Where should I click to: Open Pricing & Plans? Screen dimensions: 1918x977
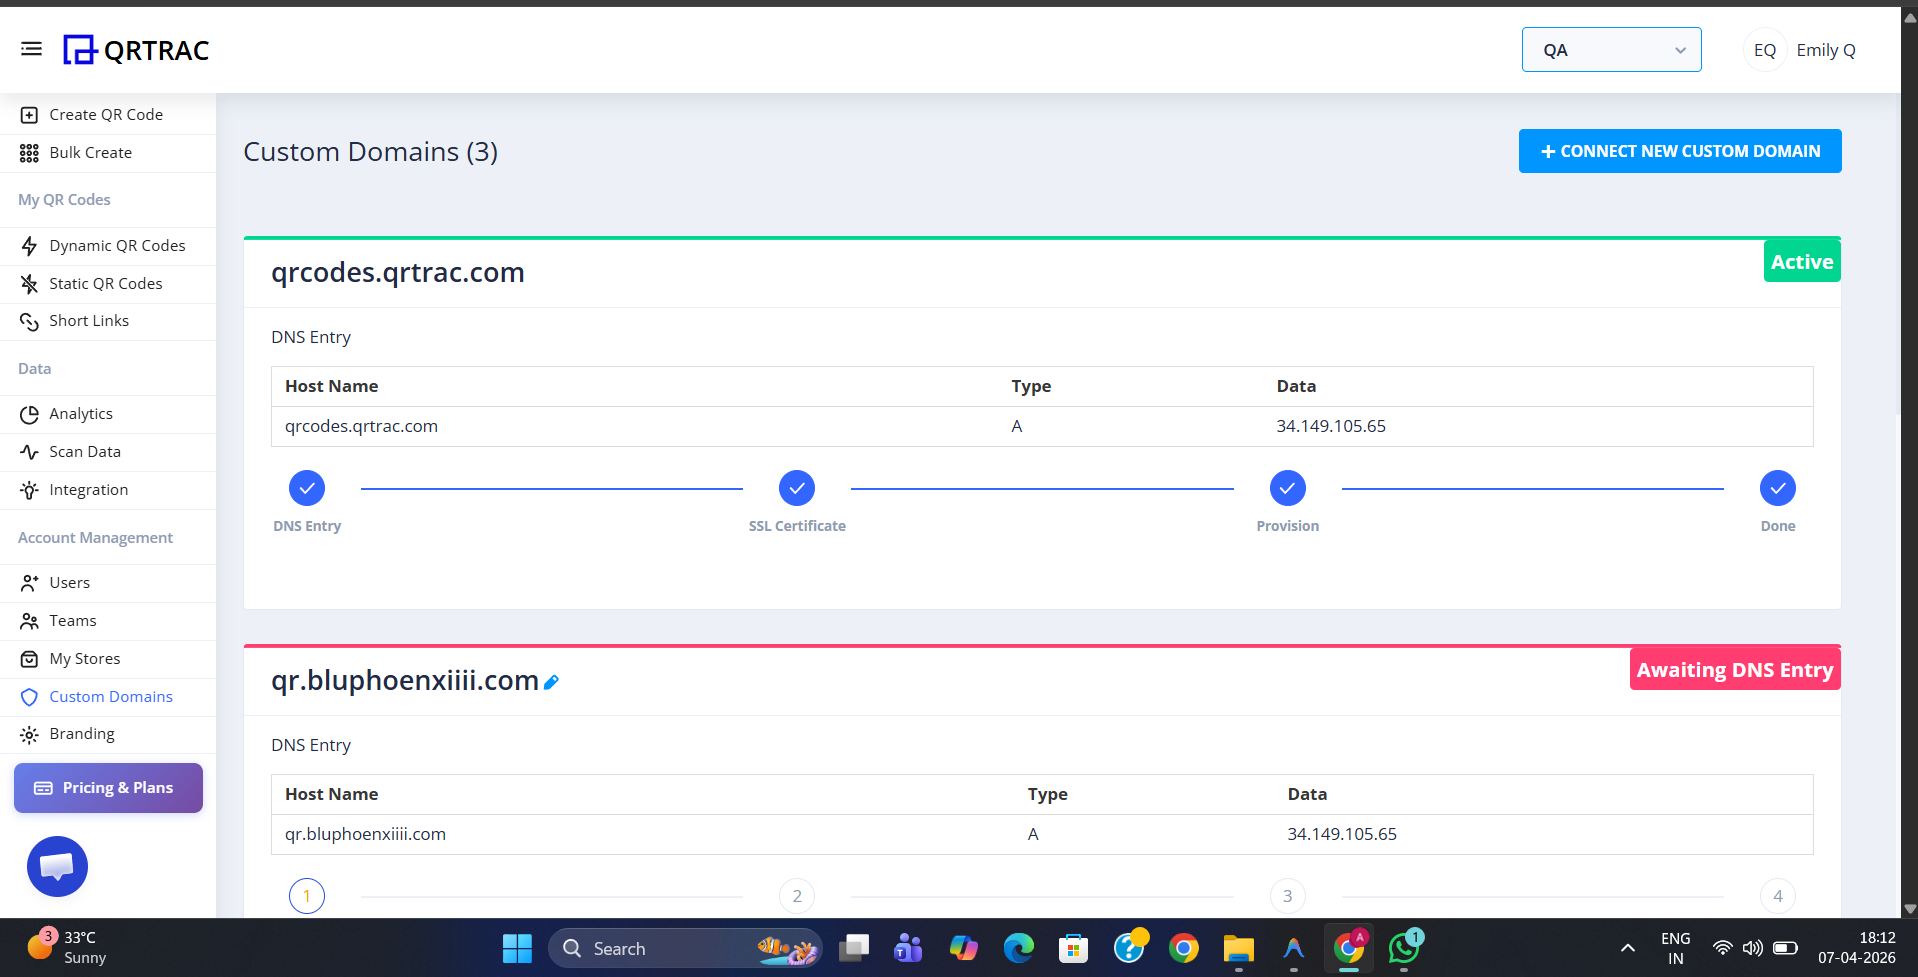(108, 788)
